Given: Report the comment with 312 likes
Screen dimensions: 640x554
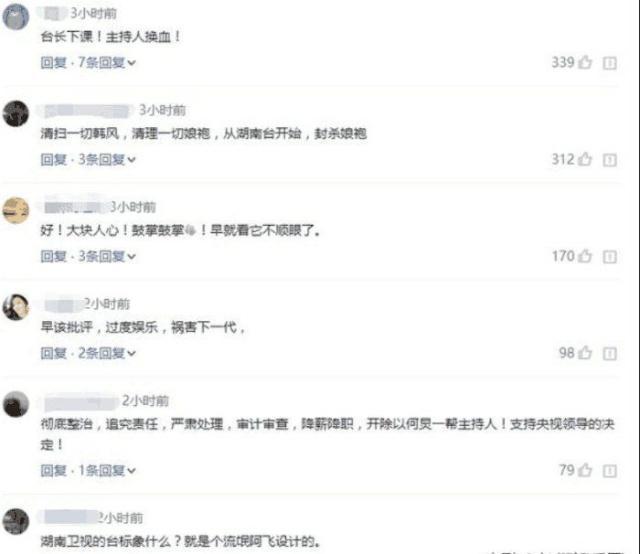Looking at the screenshot, I should (610, 160).
